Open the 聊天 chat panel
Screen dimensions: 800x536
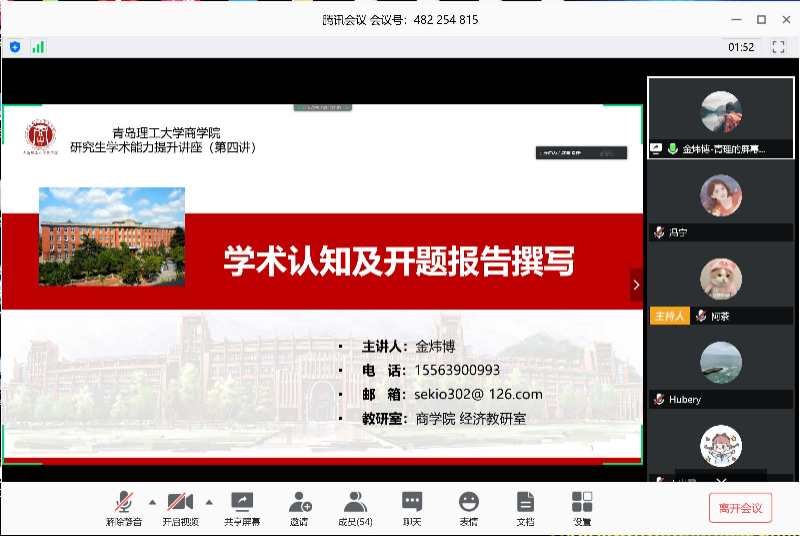(412, 507)
